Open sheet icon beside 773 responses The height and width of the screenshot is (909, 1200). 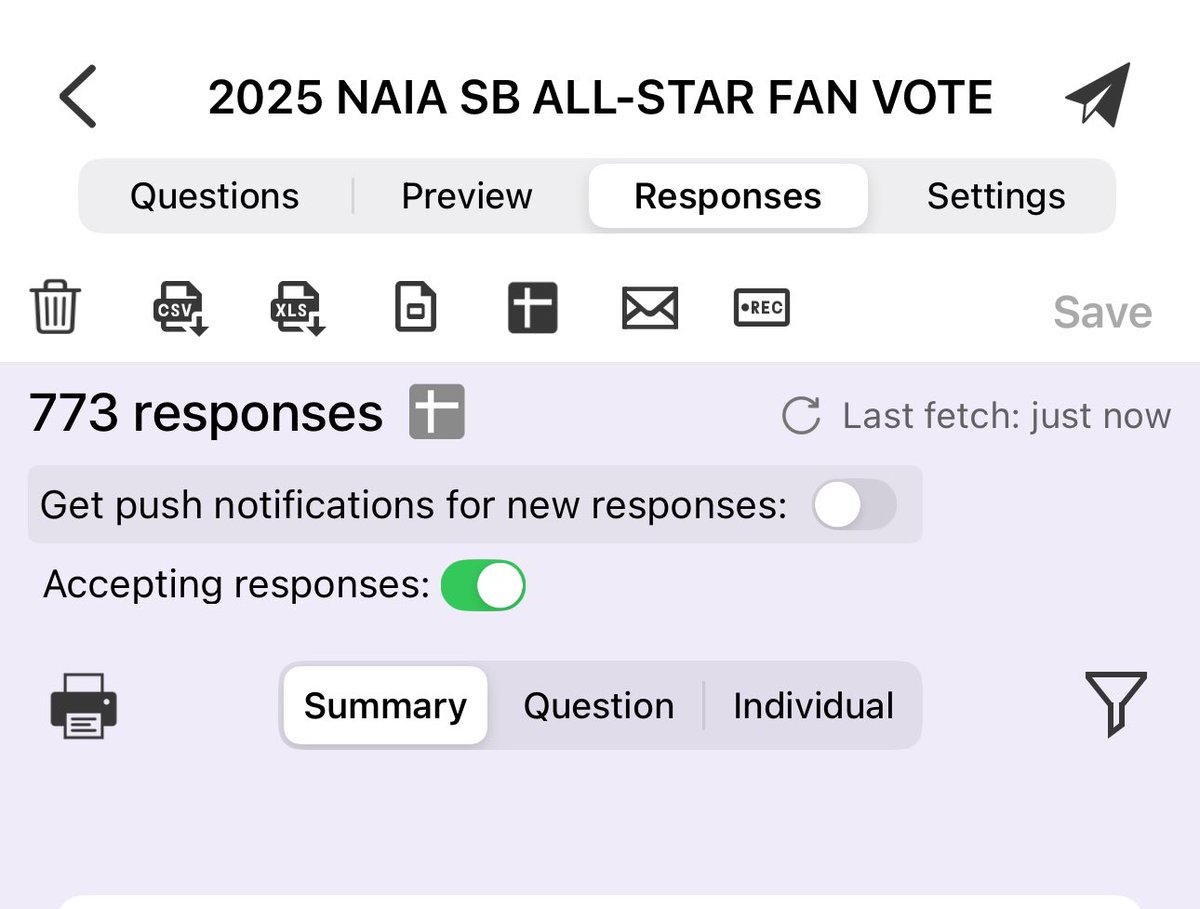437,412
